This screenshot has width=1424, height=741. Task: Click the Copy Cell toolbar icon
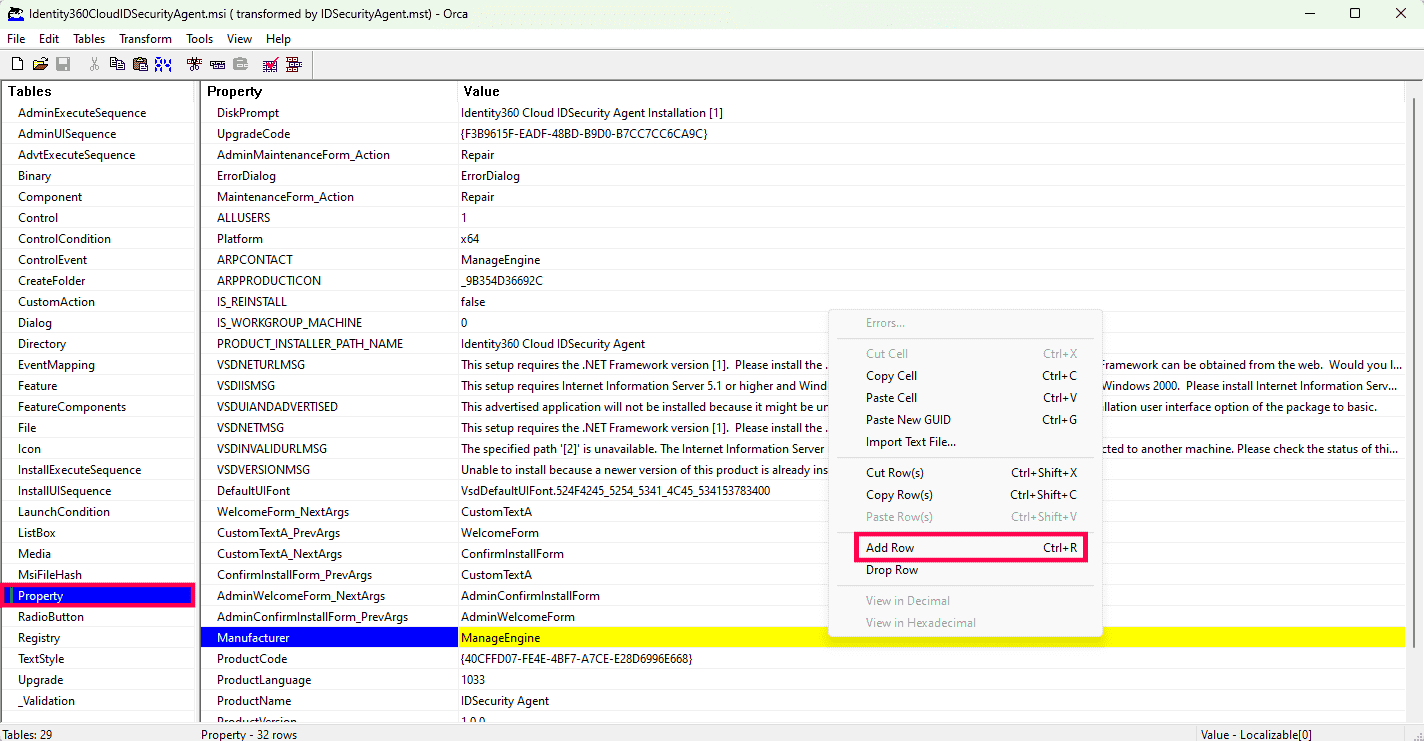point(117,63)
